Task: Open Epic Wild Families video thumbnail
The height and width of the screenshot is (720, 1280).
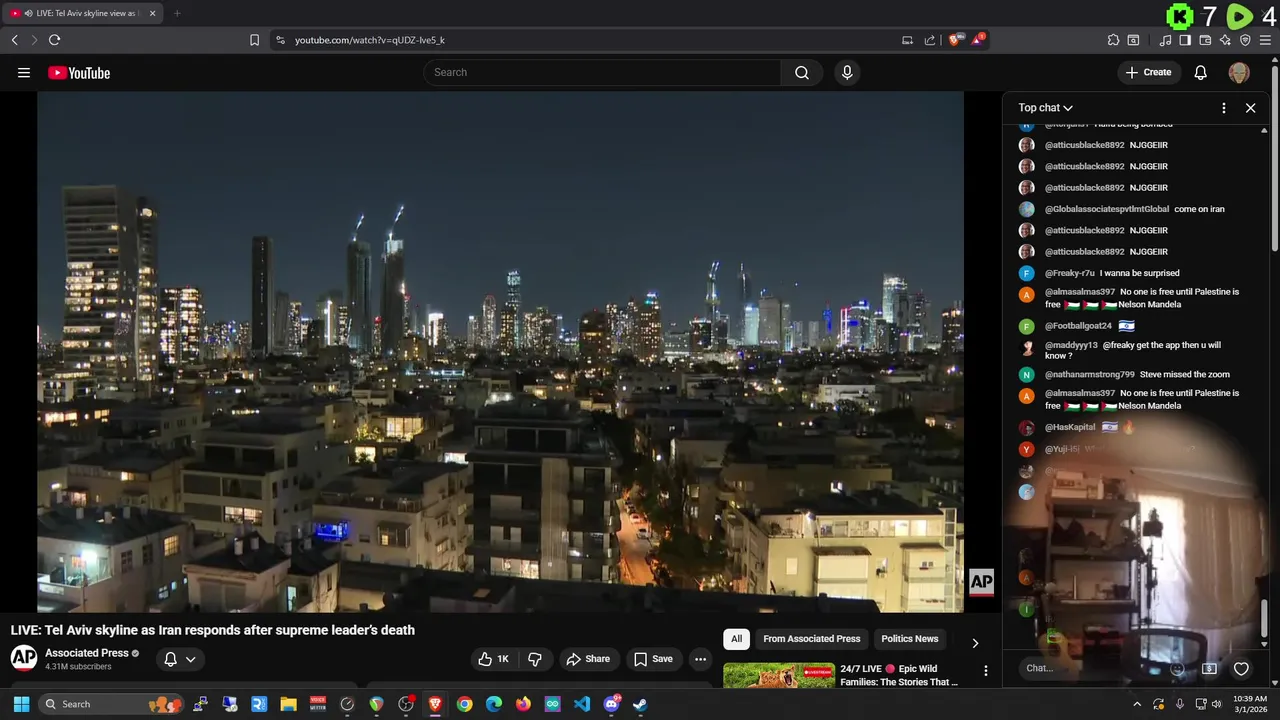Action: 779,675
